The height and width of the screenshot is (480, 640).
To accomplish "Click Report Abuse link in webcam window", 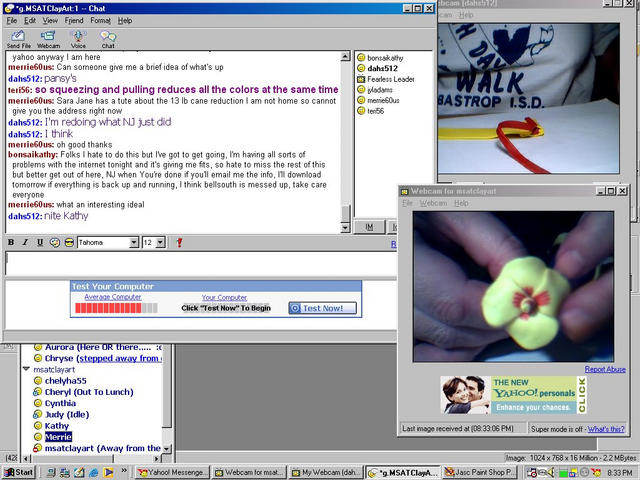I will point(605,369).
